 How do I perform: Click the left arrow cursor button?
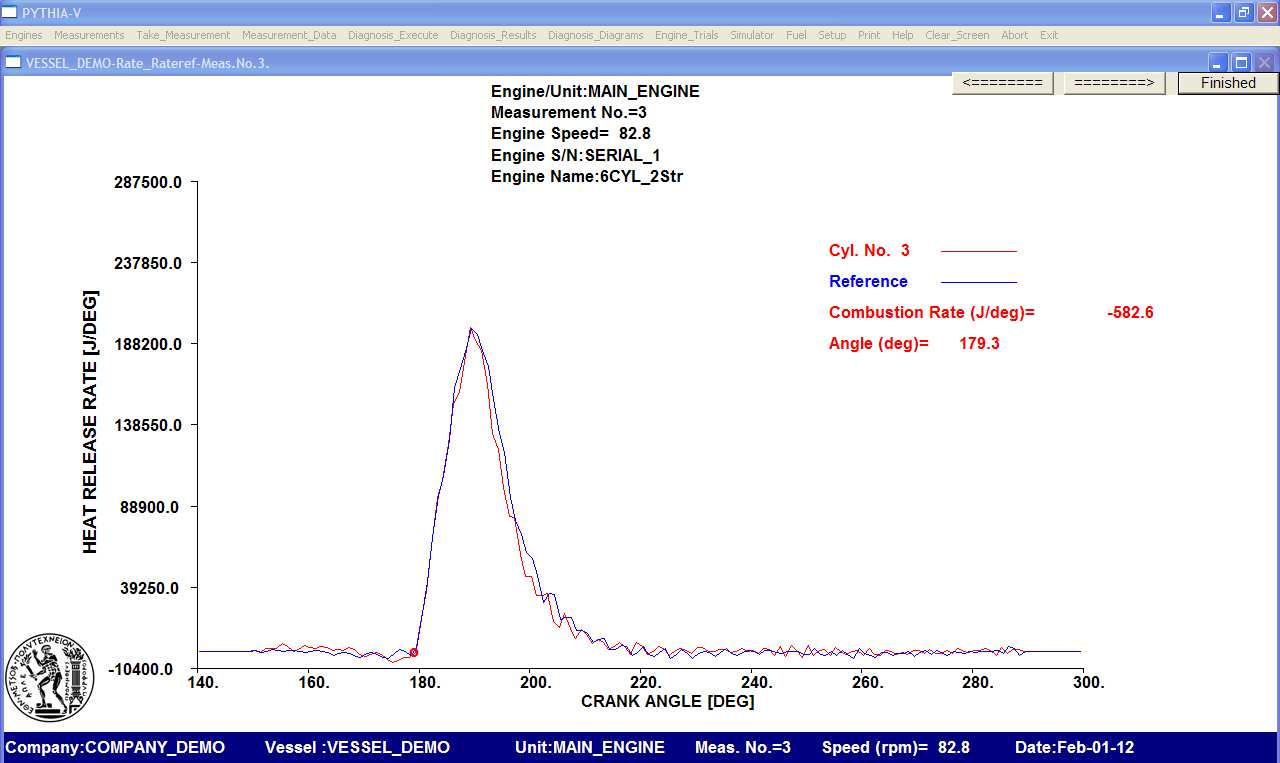click(x=1003, y=83)
